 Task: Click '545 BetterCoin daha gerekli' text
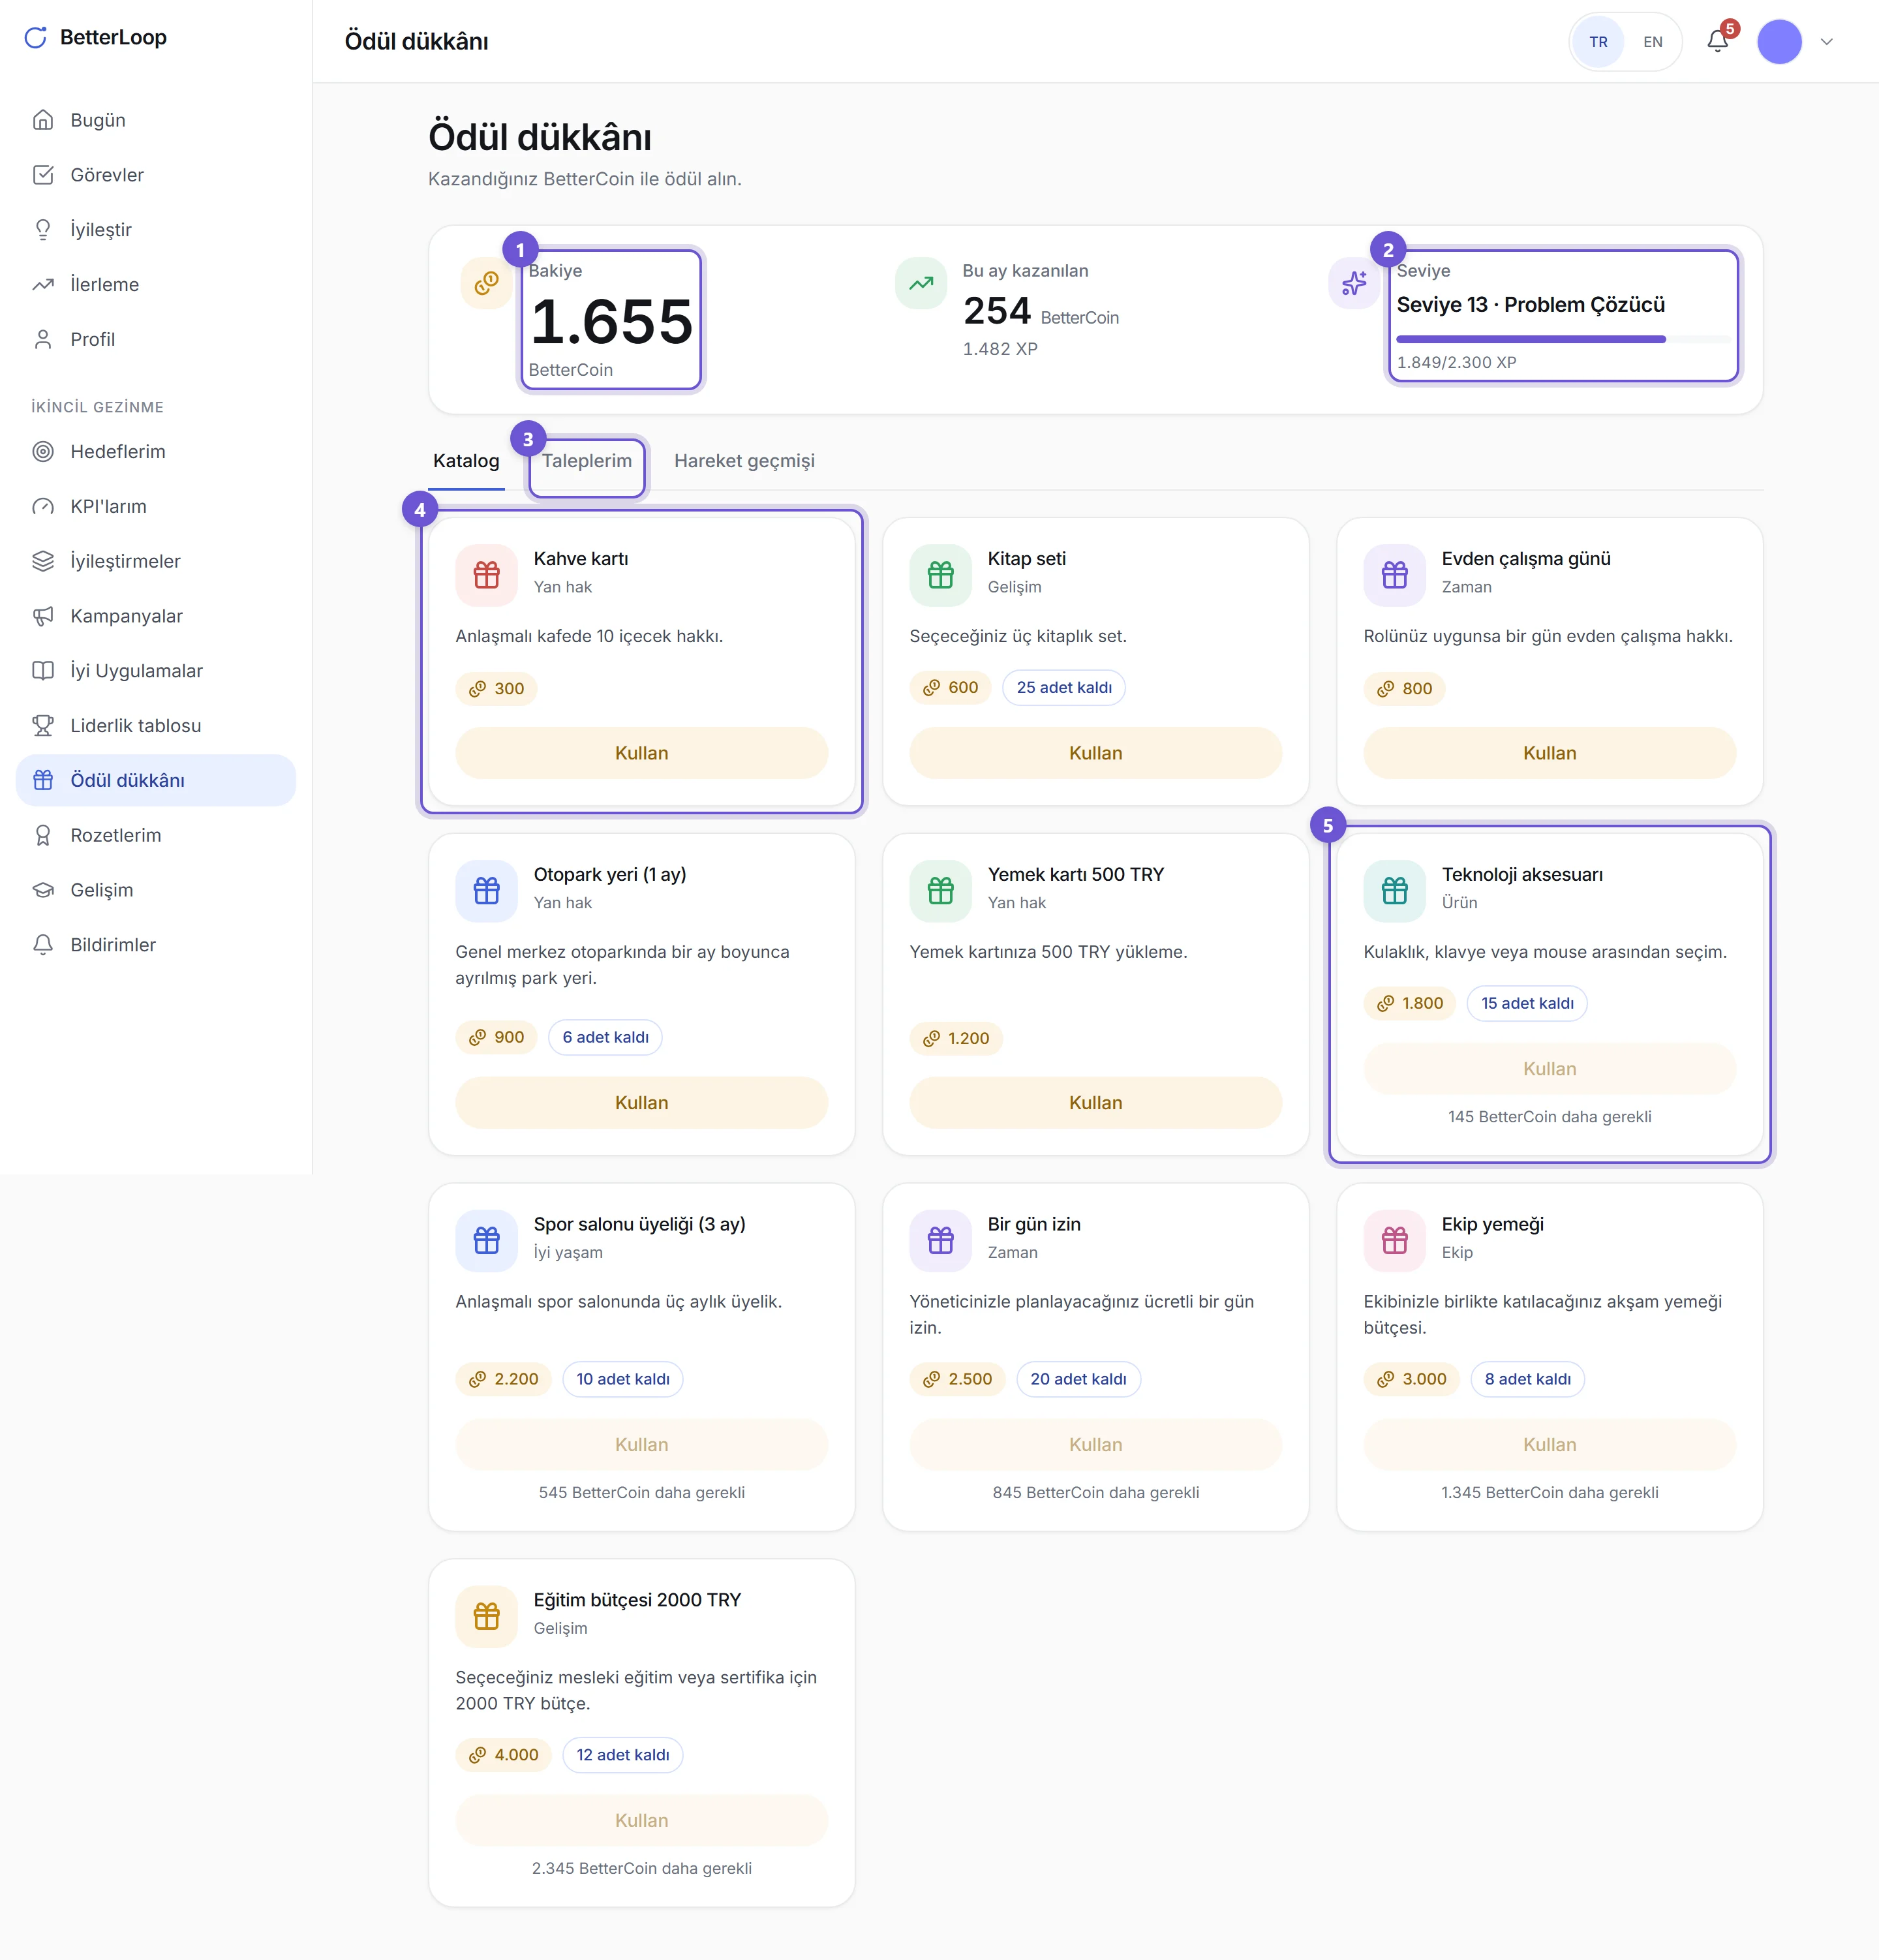(x=642, y=1493)
